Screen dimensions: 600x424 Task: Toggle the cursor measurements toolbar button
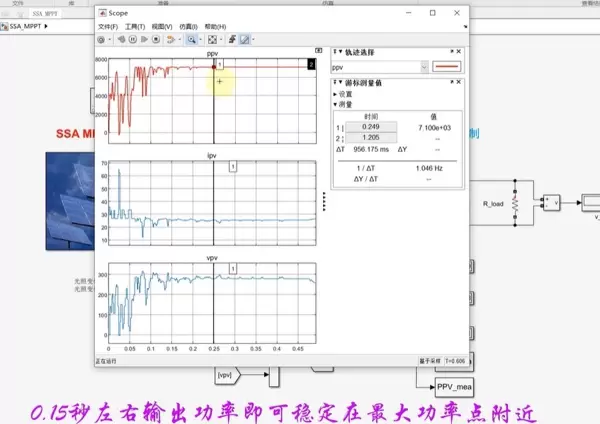[x=244, y=39]
